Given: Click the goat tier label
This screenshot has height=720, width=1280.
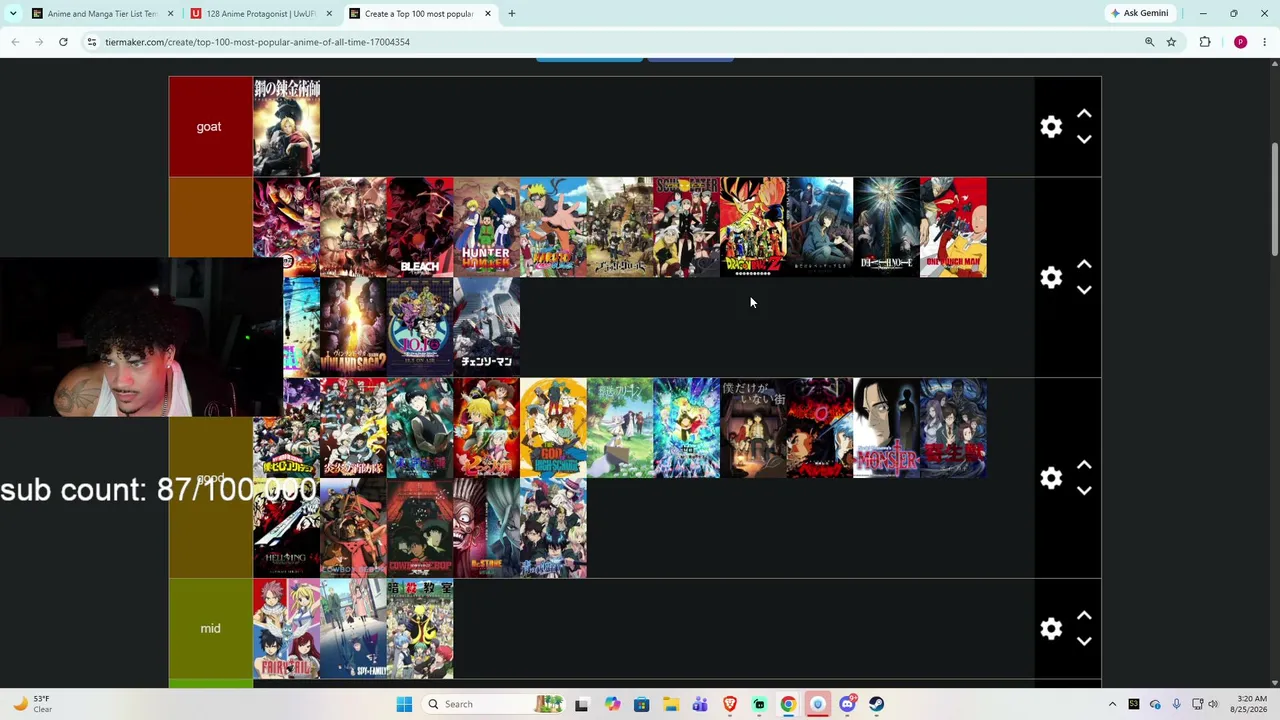Looking at the screenshot, I should coord(209,127).
